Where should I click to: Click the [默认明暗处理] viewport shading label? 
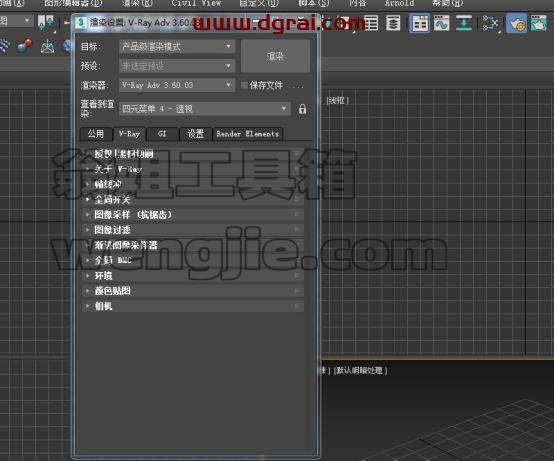(360, 370)
